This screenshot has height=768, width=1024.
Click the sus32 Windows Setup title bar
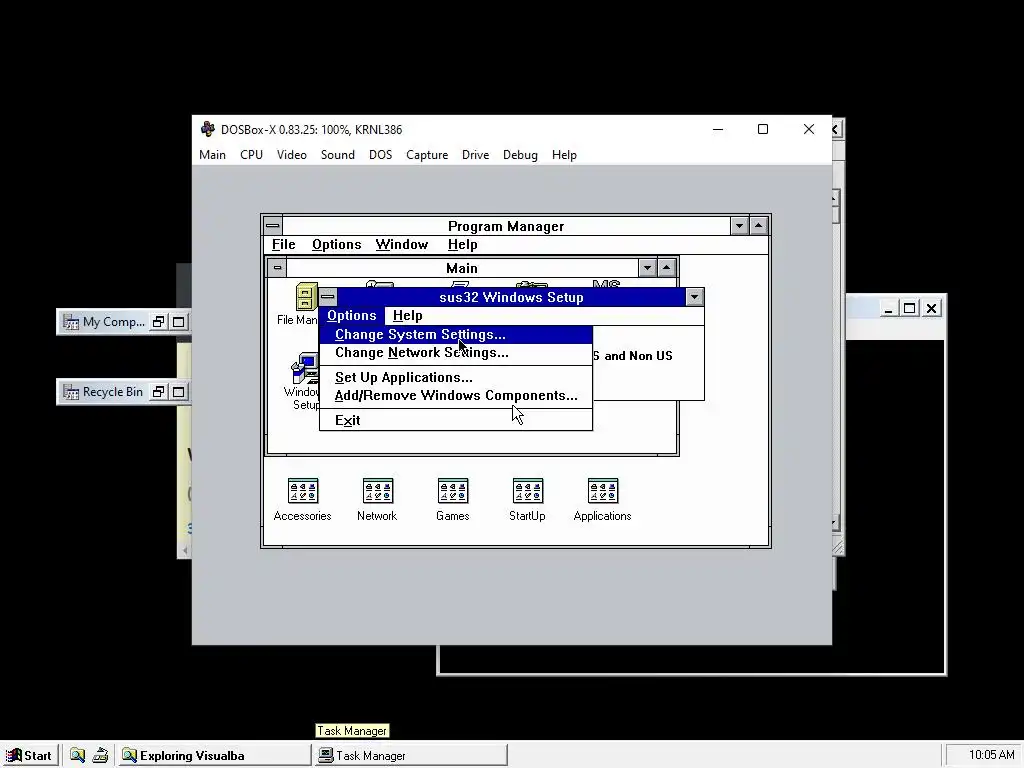[511, 297]
